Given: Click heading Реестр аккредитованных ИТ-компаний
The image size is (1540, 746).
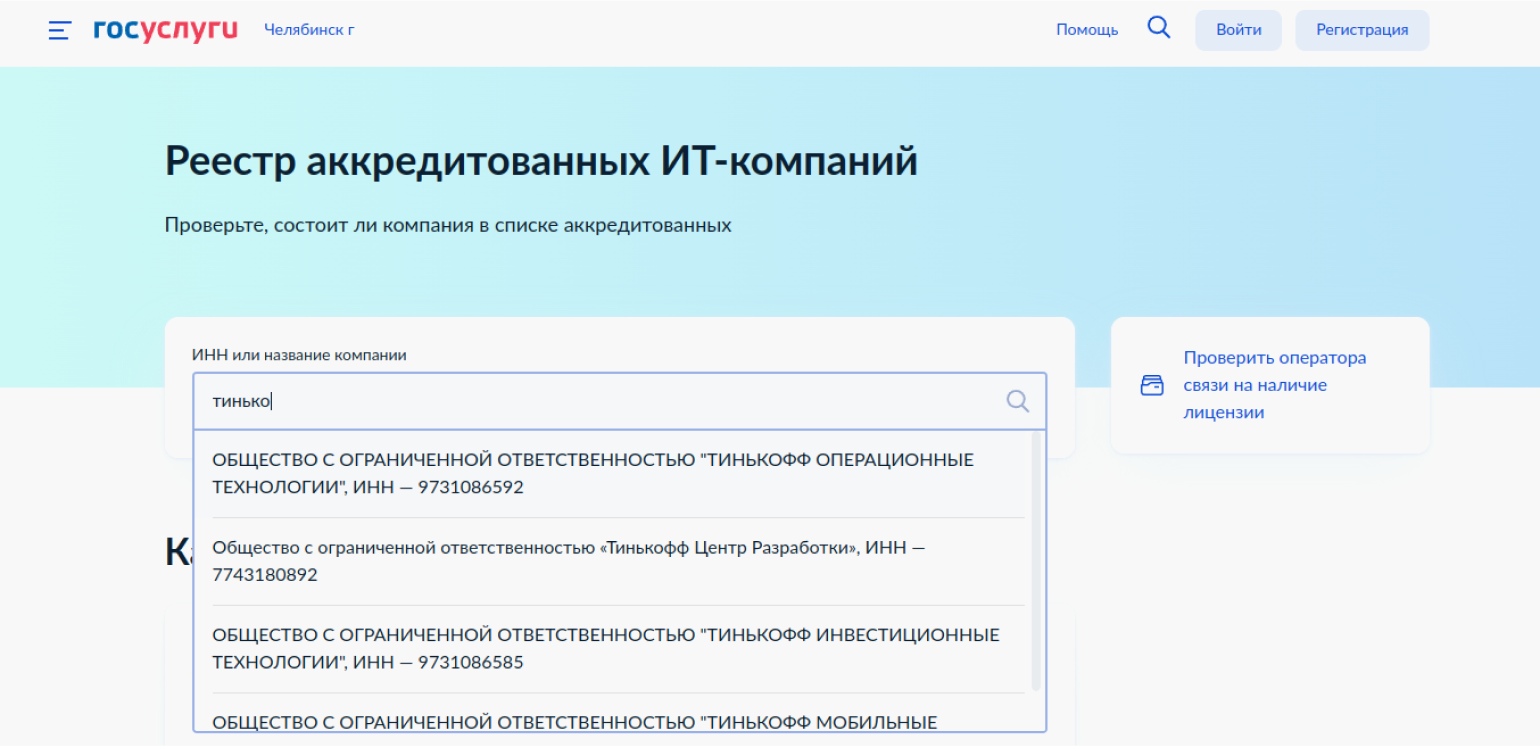Looking at the screenshot, I should (541, 161).
